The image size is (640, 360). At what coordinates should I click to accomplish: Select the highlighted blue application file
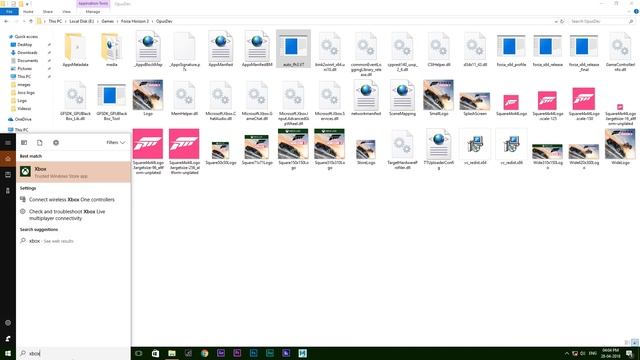(293, 49)
